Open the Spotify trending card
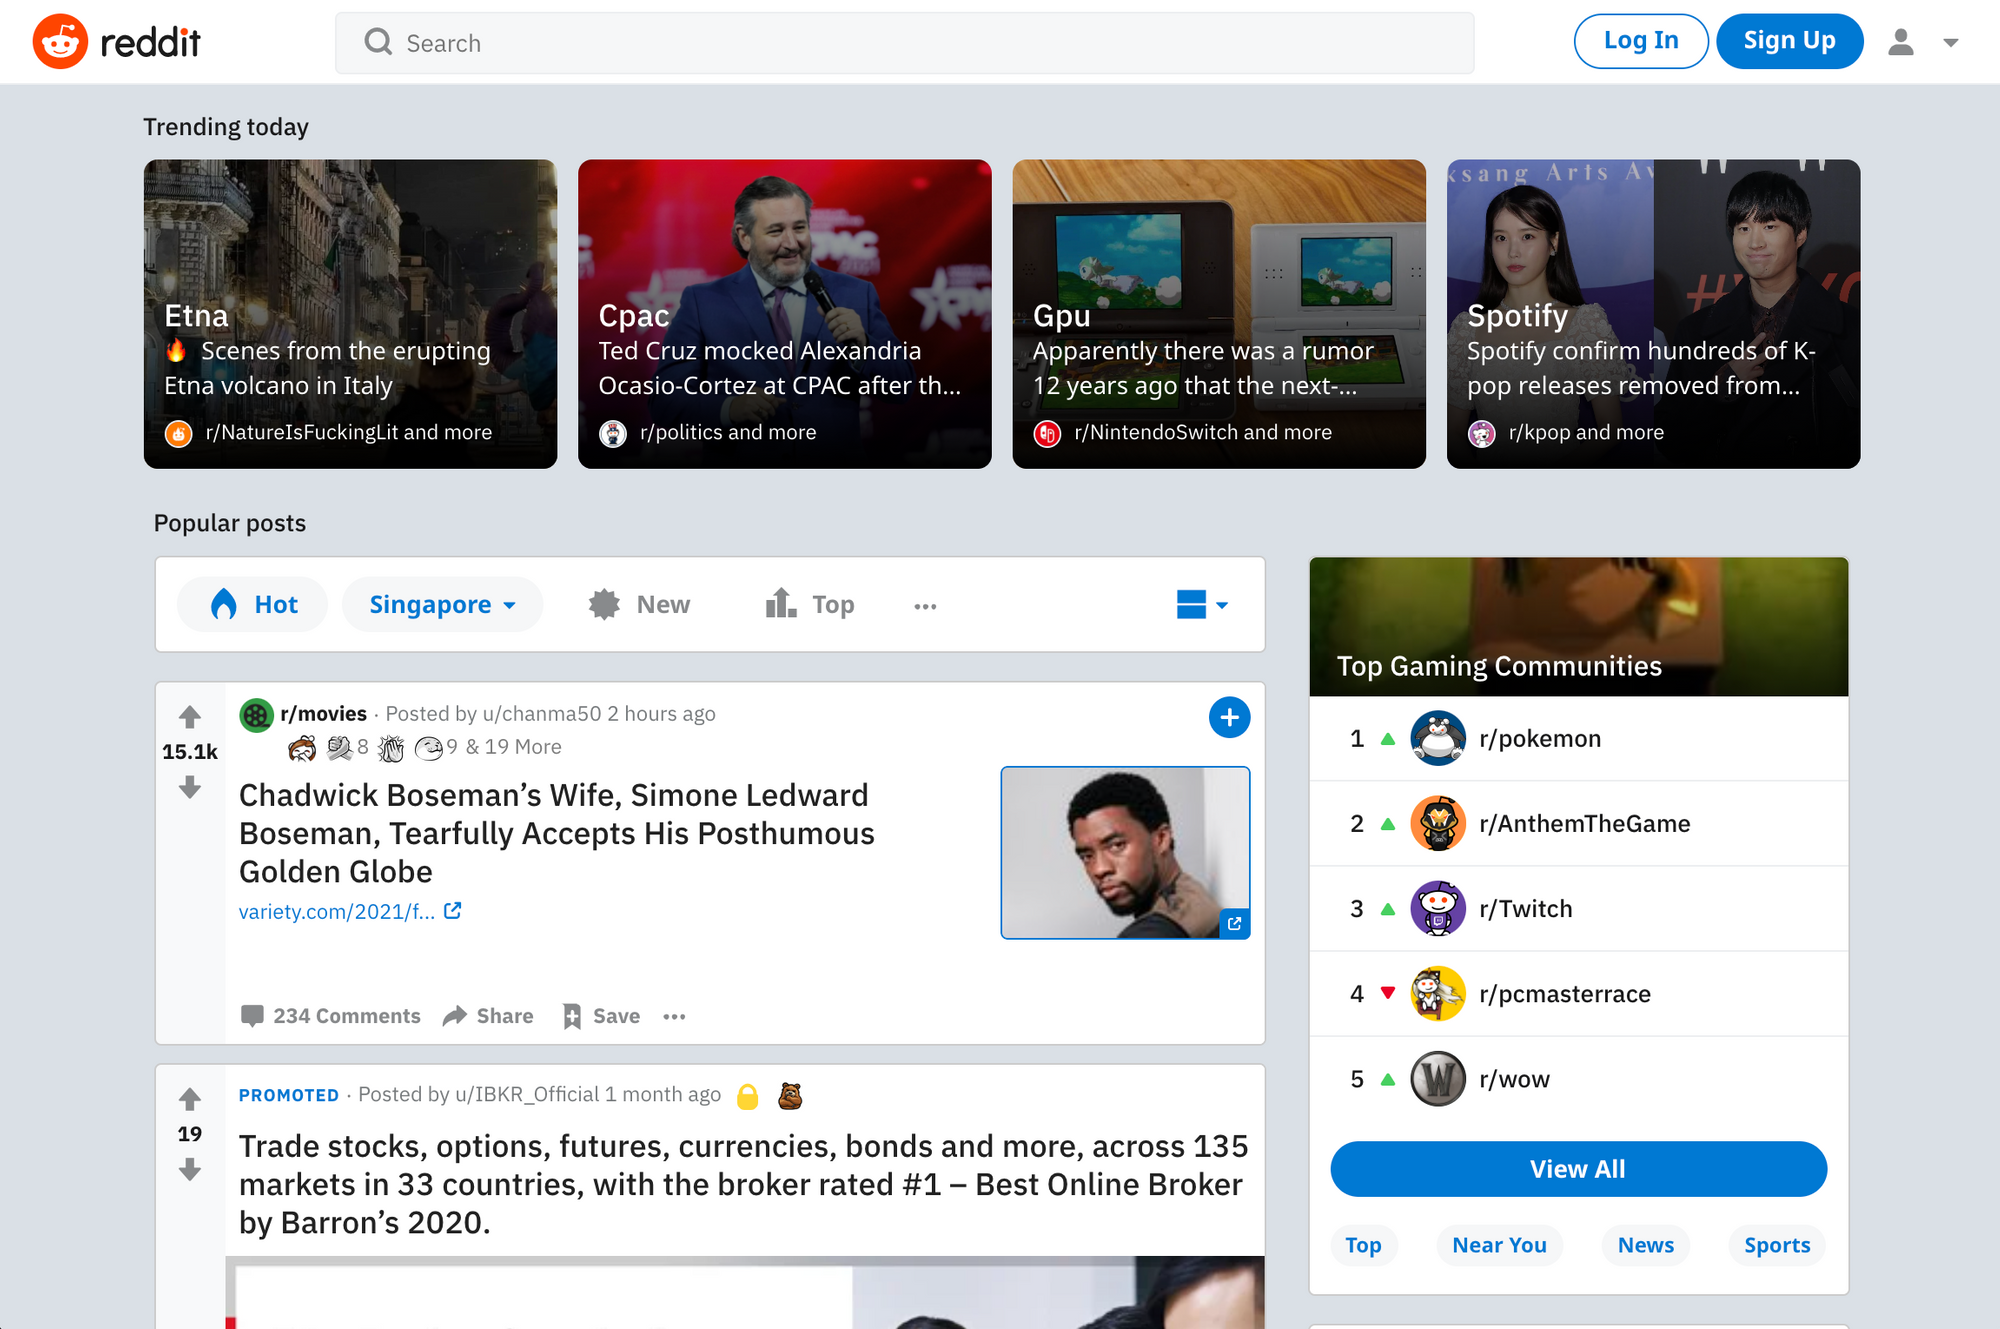2000x1329 pixels. [x=1653, y=314]
